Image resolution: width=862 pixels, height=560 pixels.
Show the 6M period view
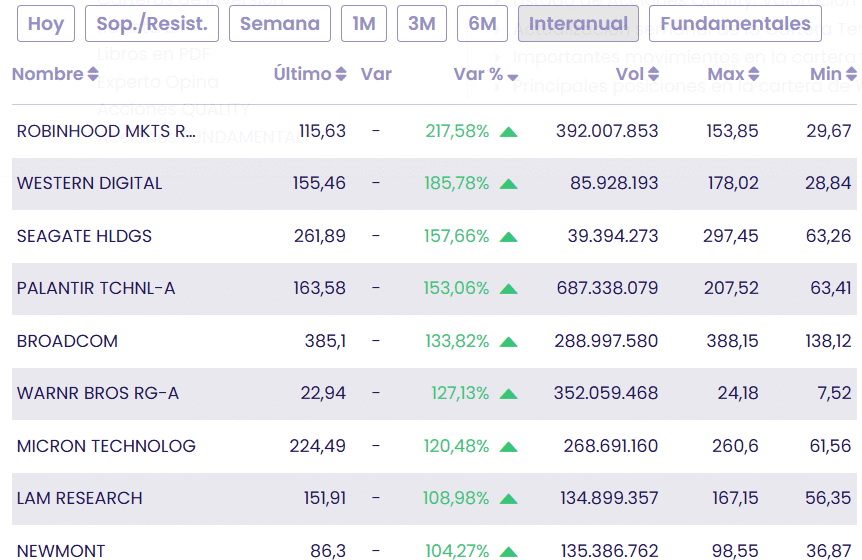click(x=482, y=24)
